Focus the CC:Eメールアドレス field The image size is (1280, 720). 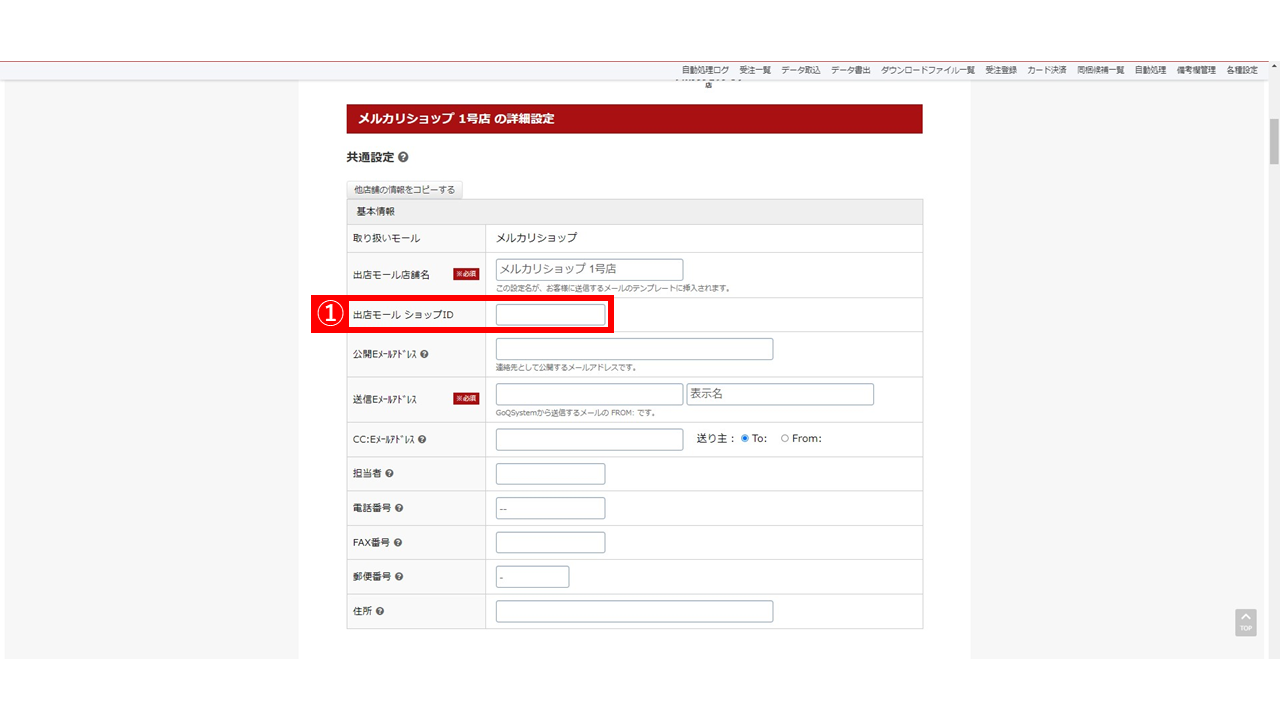click(589, 439)
